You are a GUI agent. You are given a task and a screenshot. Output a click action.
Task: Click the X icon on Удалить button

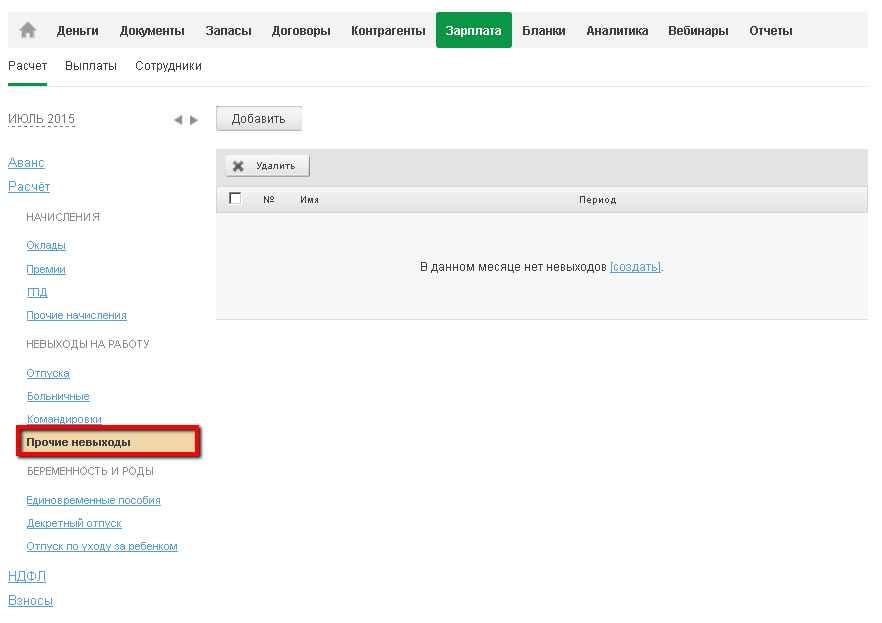pyautogui.click(x=238, y=166)
